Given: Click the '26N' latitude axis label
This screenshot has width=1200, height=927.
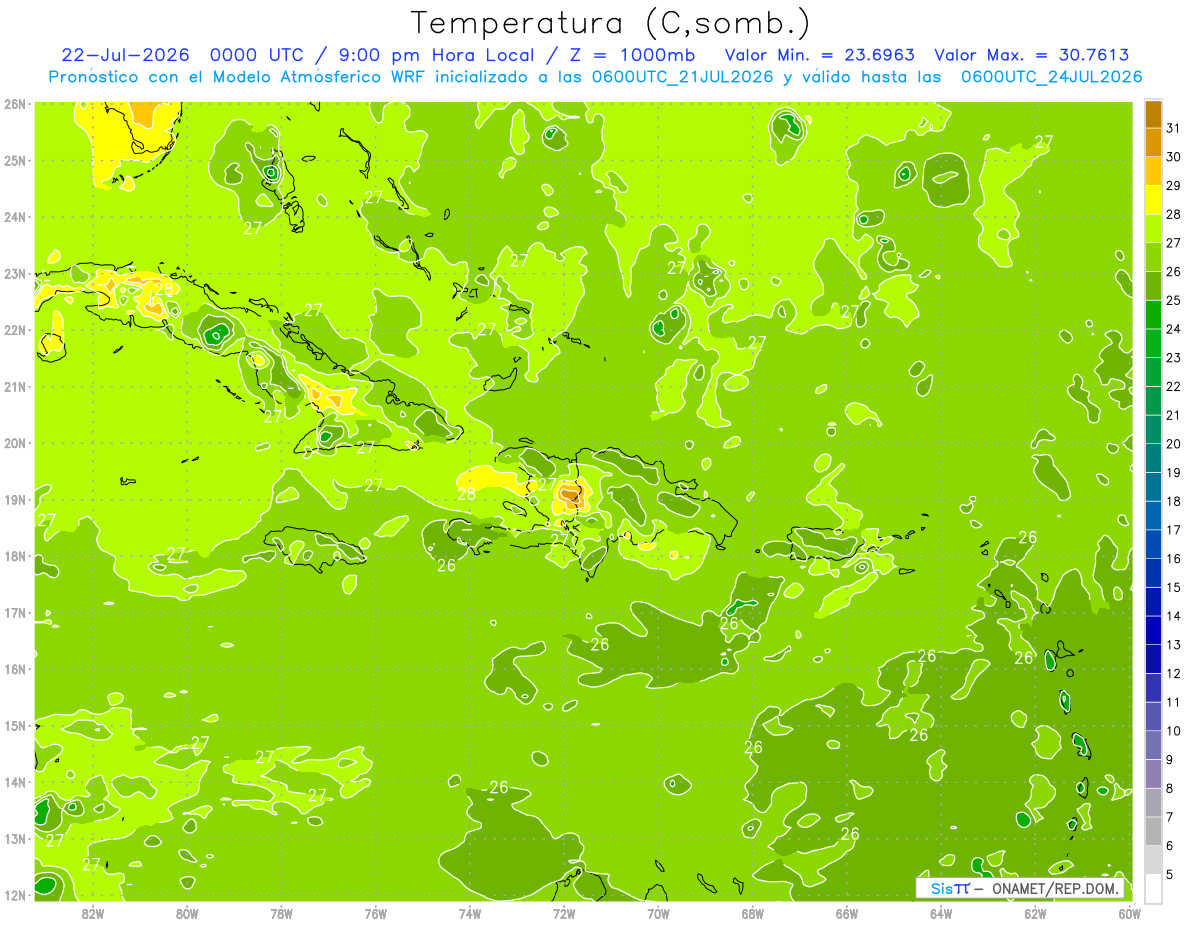Looking at the screenshot, I should pyautogui.click(x=15, y=104).
